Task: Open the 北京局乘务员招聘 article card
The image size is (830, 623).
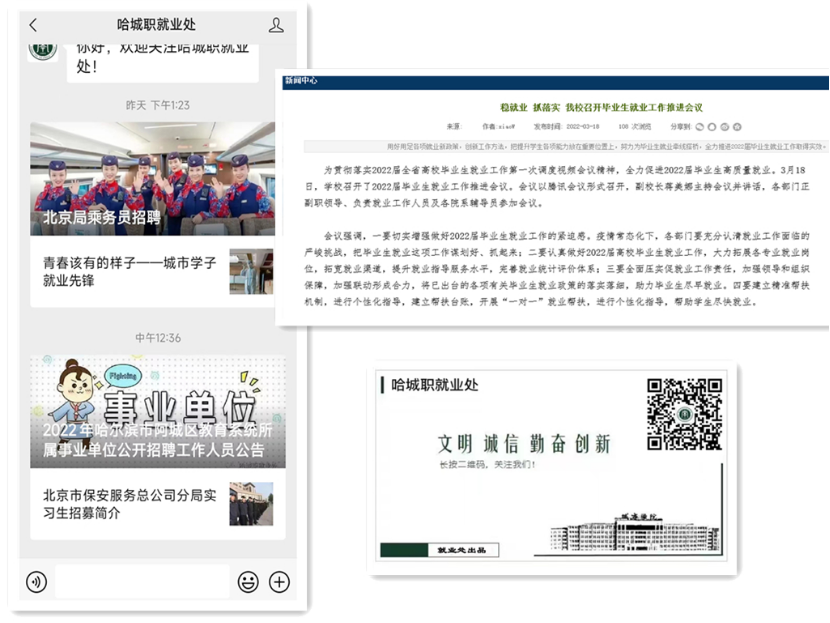Action: (152, 179)
